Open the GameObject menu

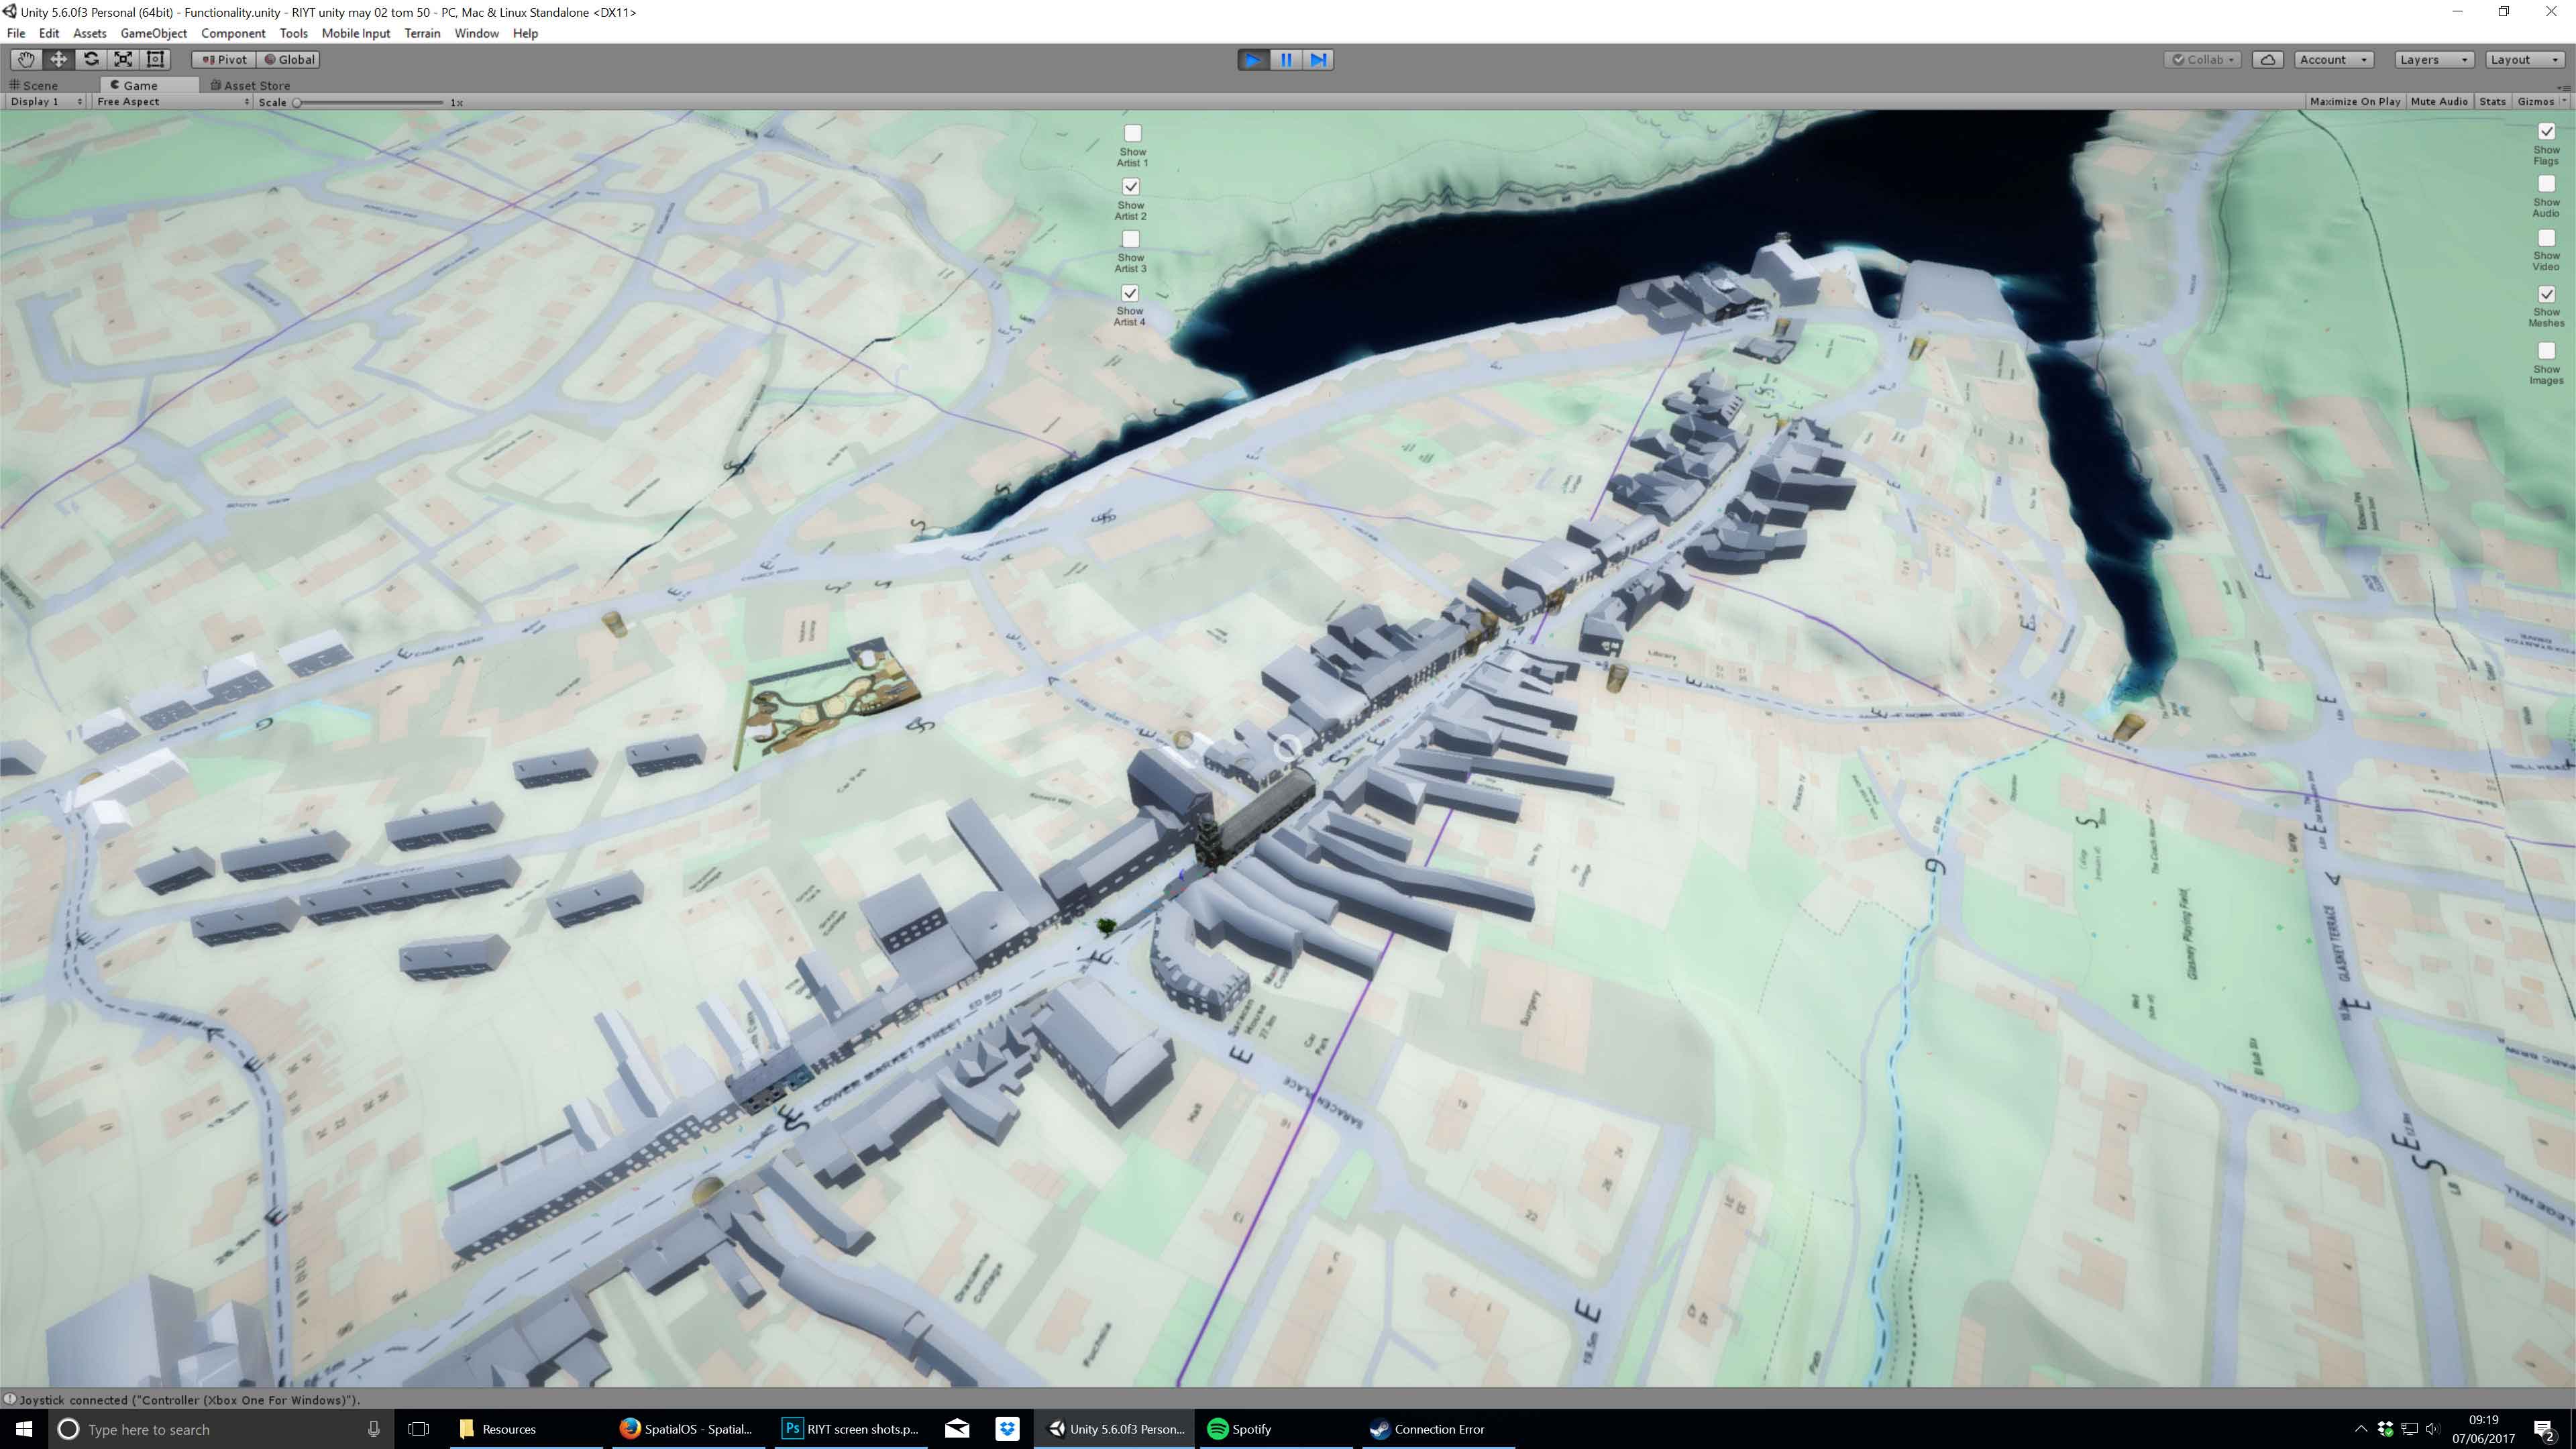[153, 33]
